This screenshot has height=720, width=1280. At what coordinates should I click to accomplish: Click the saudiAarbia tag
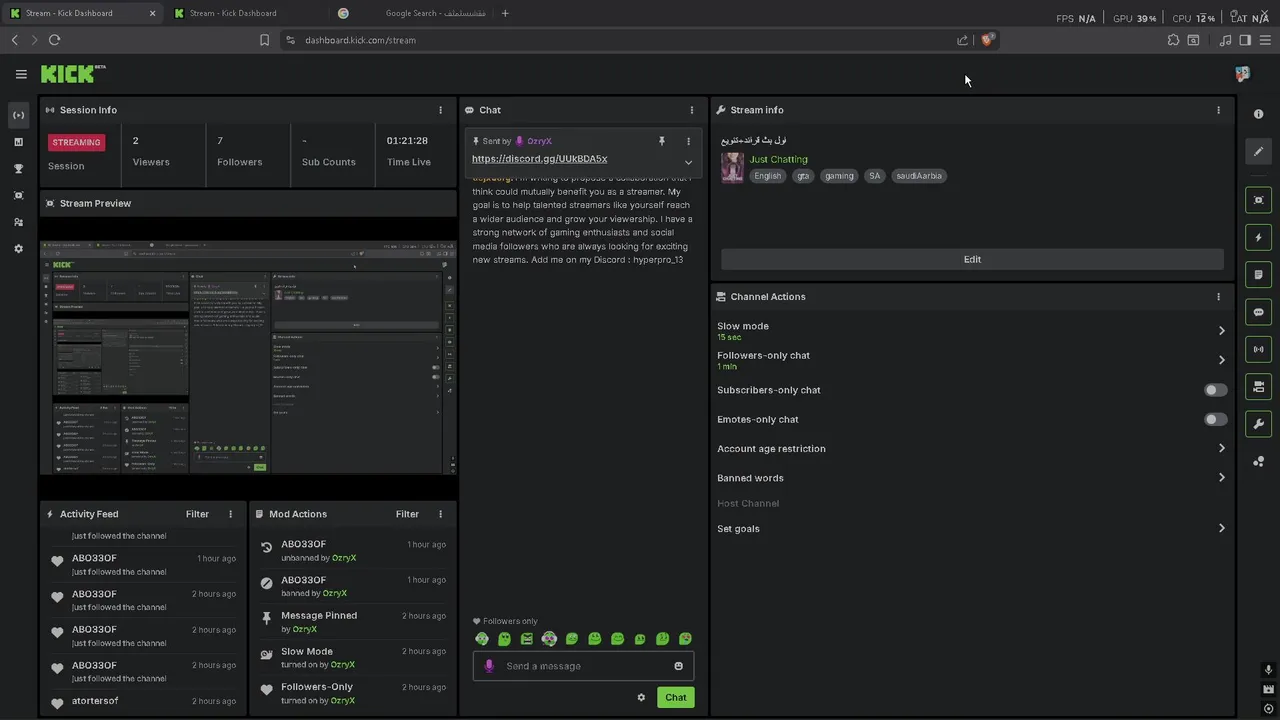918,176
